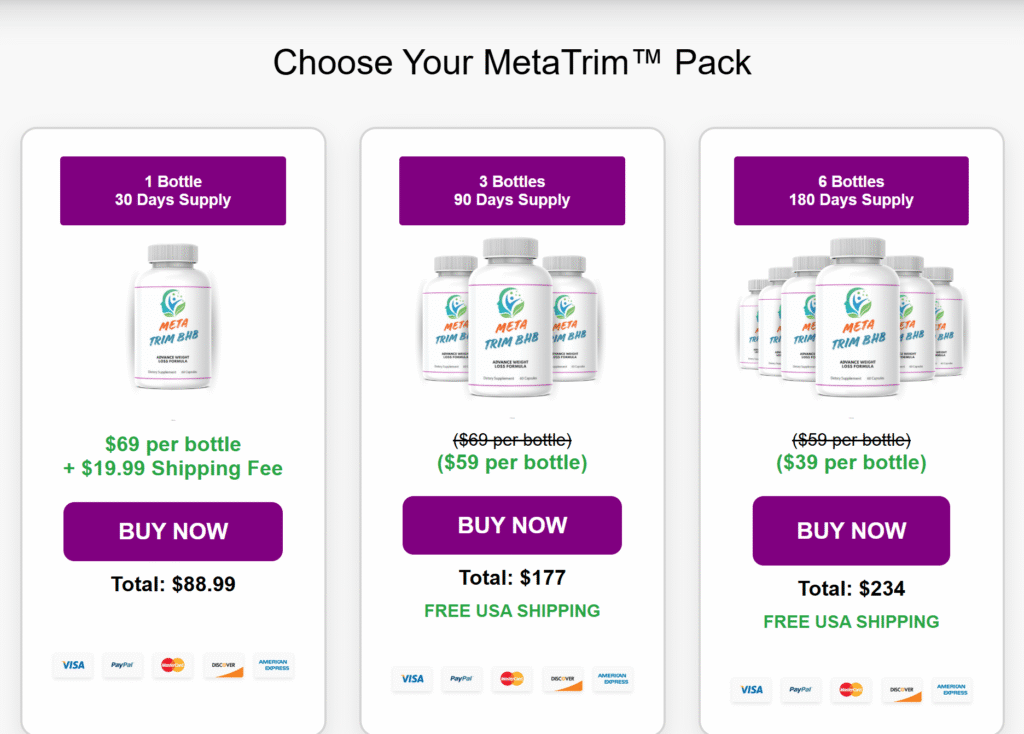The image size is (1024, 734).
Task: Click the '3 Bottles 90 Days Supply' banner
Action: click(x=512, y=191)
